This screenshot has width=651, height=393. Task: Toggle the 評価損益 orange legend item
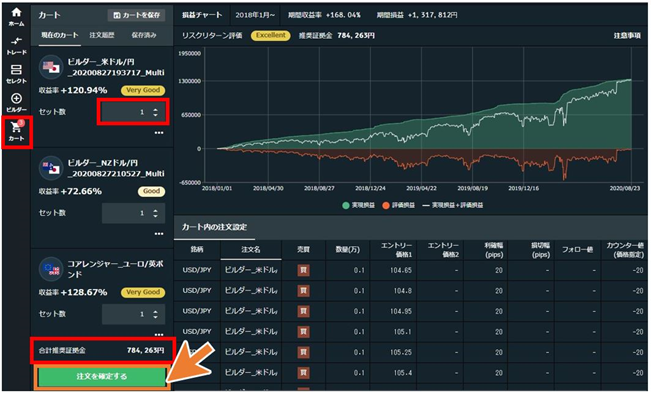398,205
